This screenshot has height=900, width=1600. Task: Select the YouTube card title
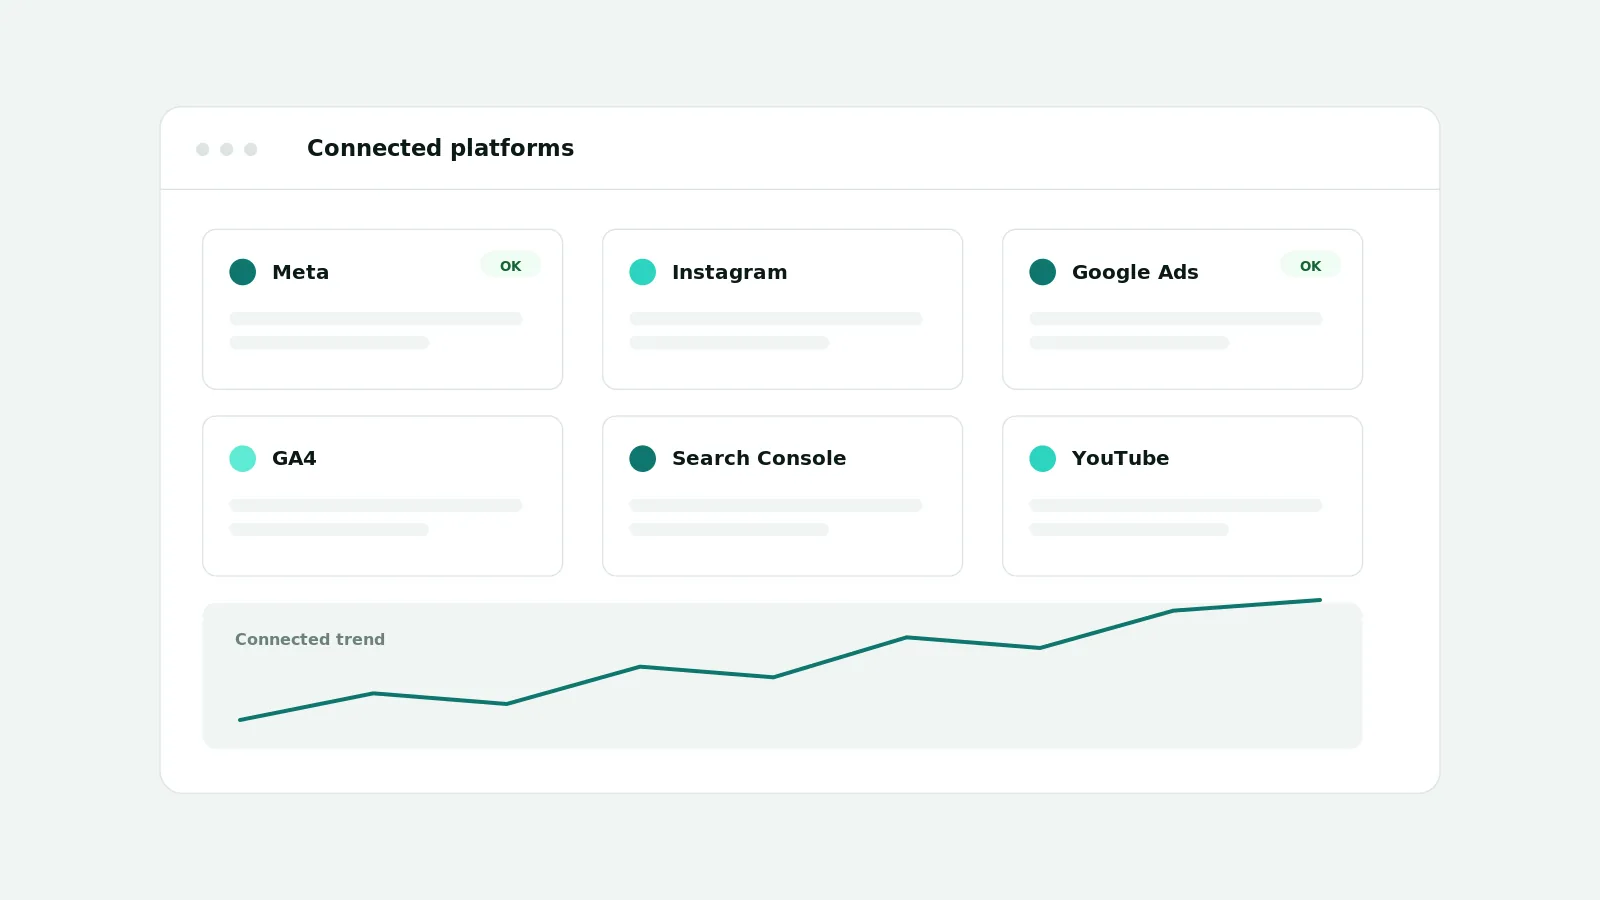coord(1120,458)
